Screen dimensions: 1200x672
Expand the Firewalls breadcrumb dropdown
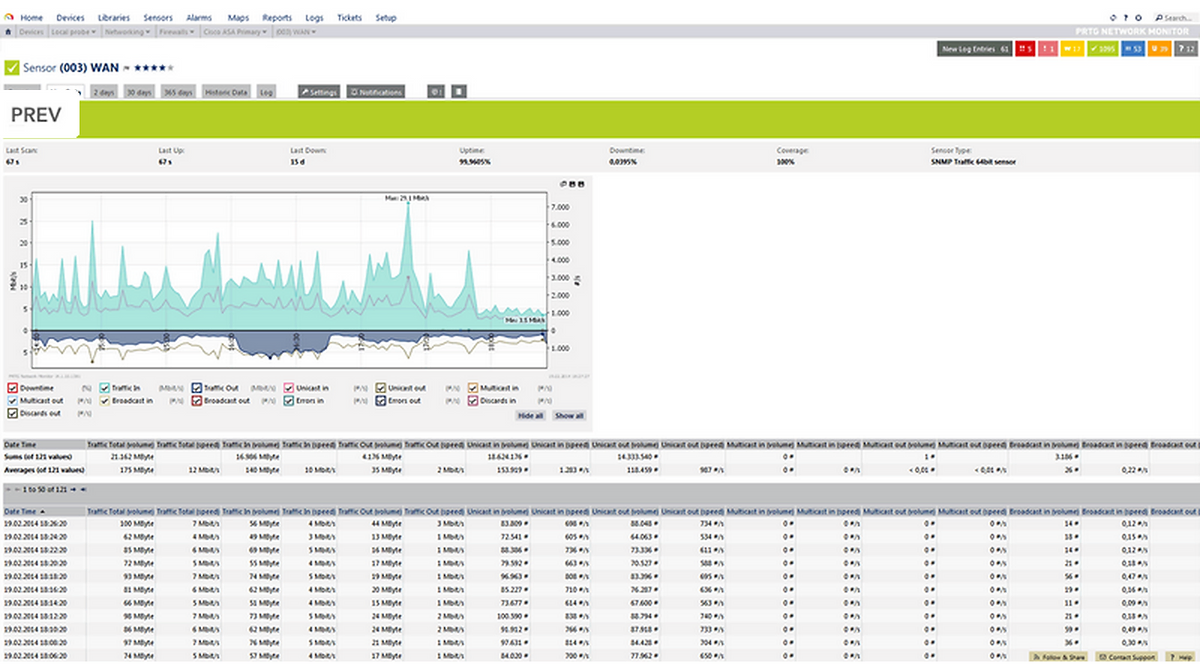(x=177, y=32)
